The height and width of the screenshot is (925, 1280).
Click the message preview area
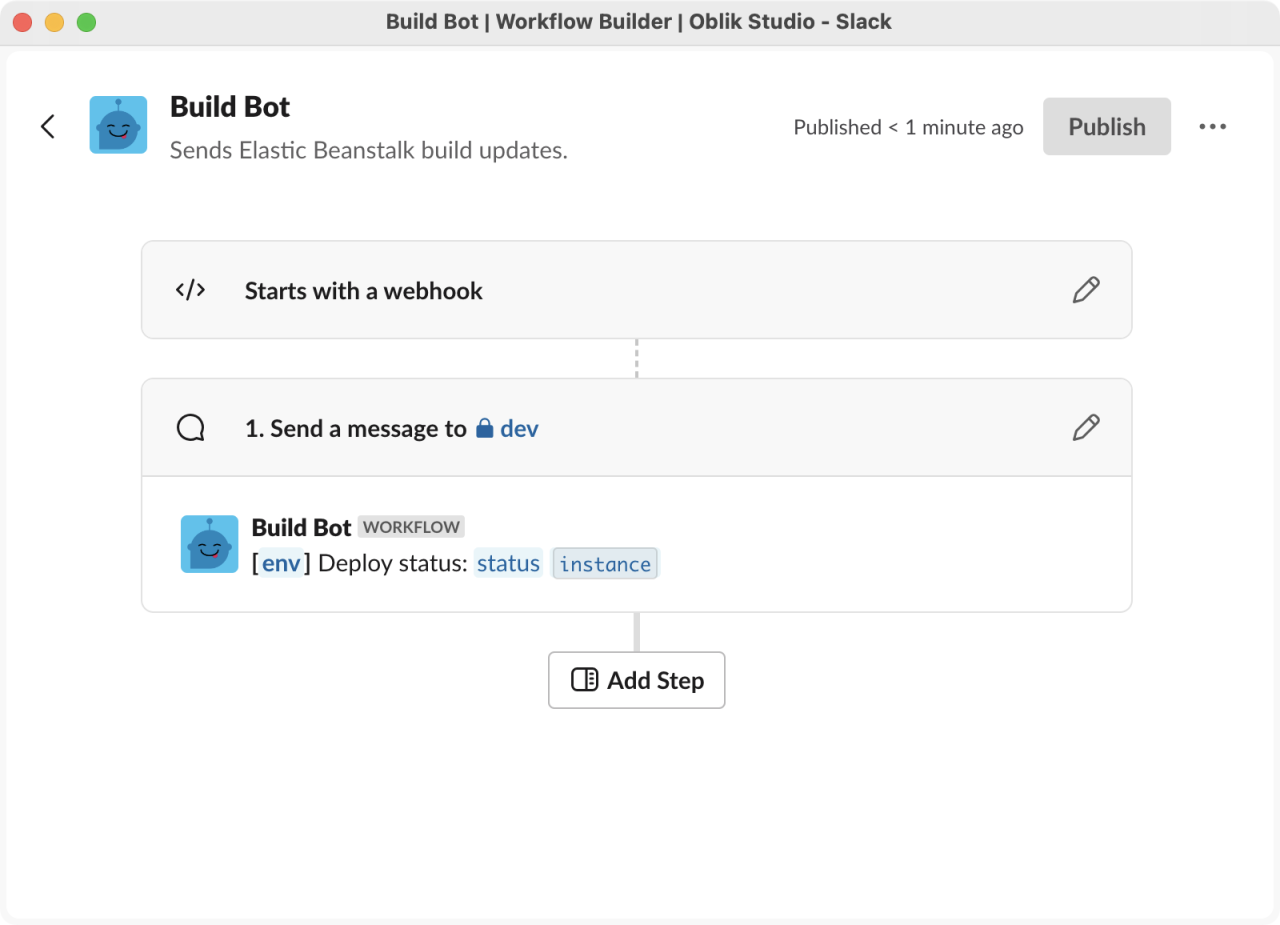point(637,544)
